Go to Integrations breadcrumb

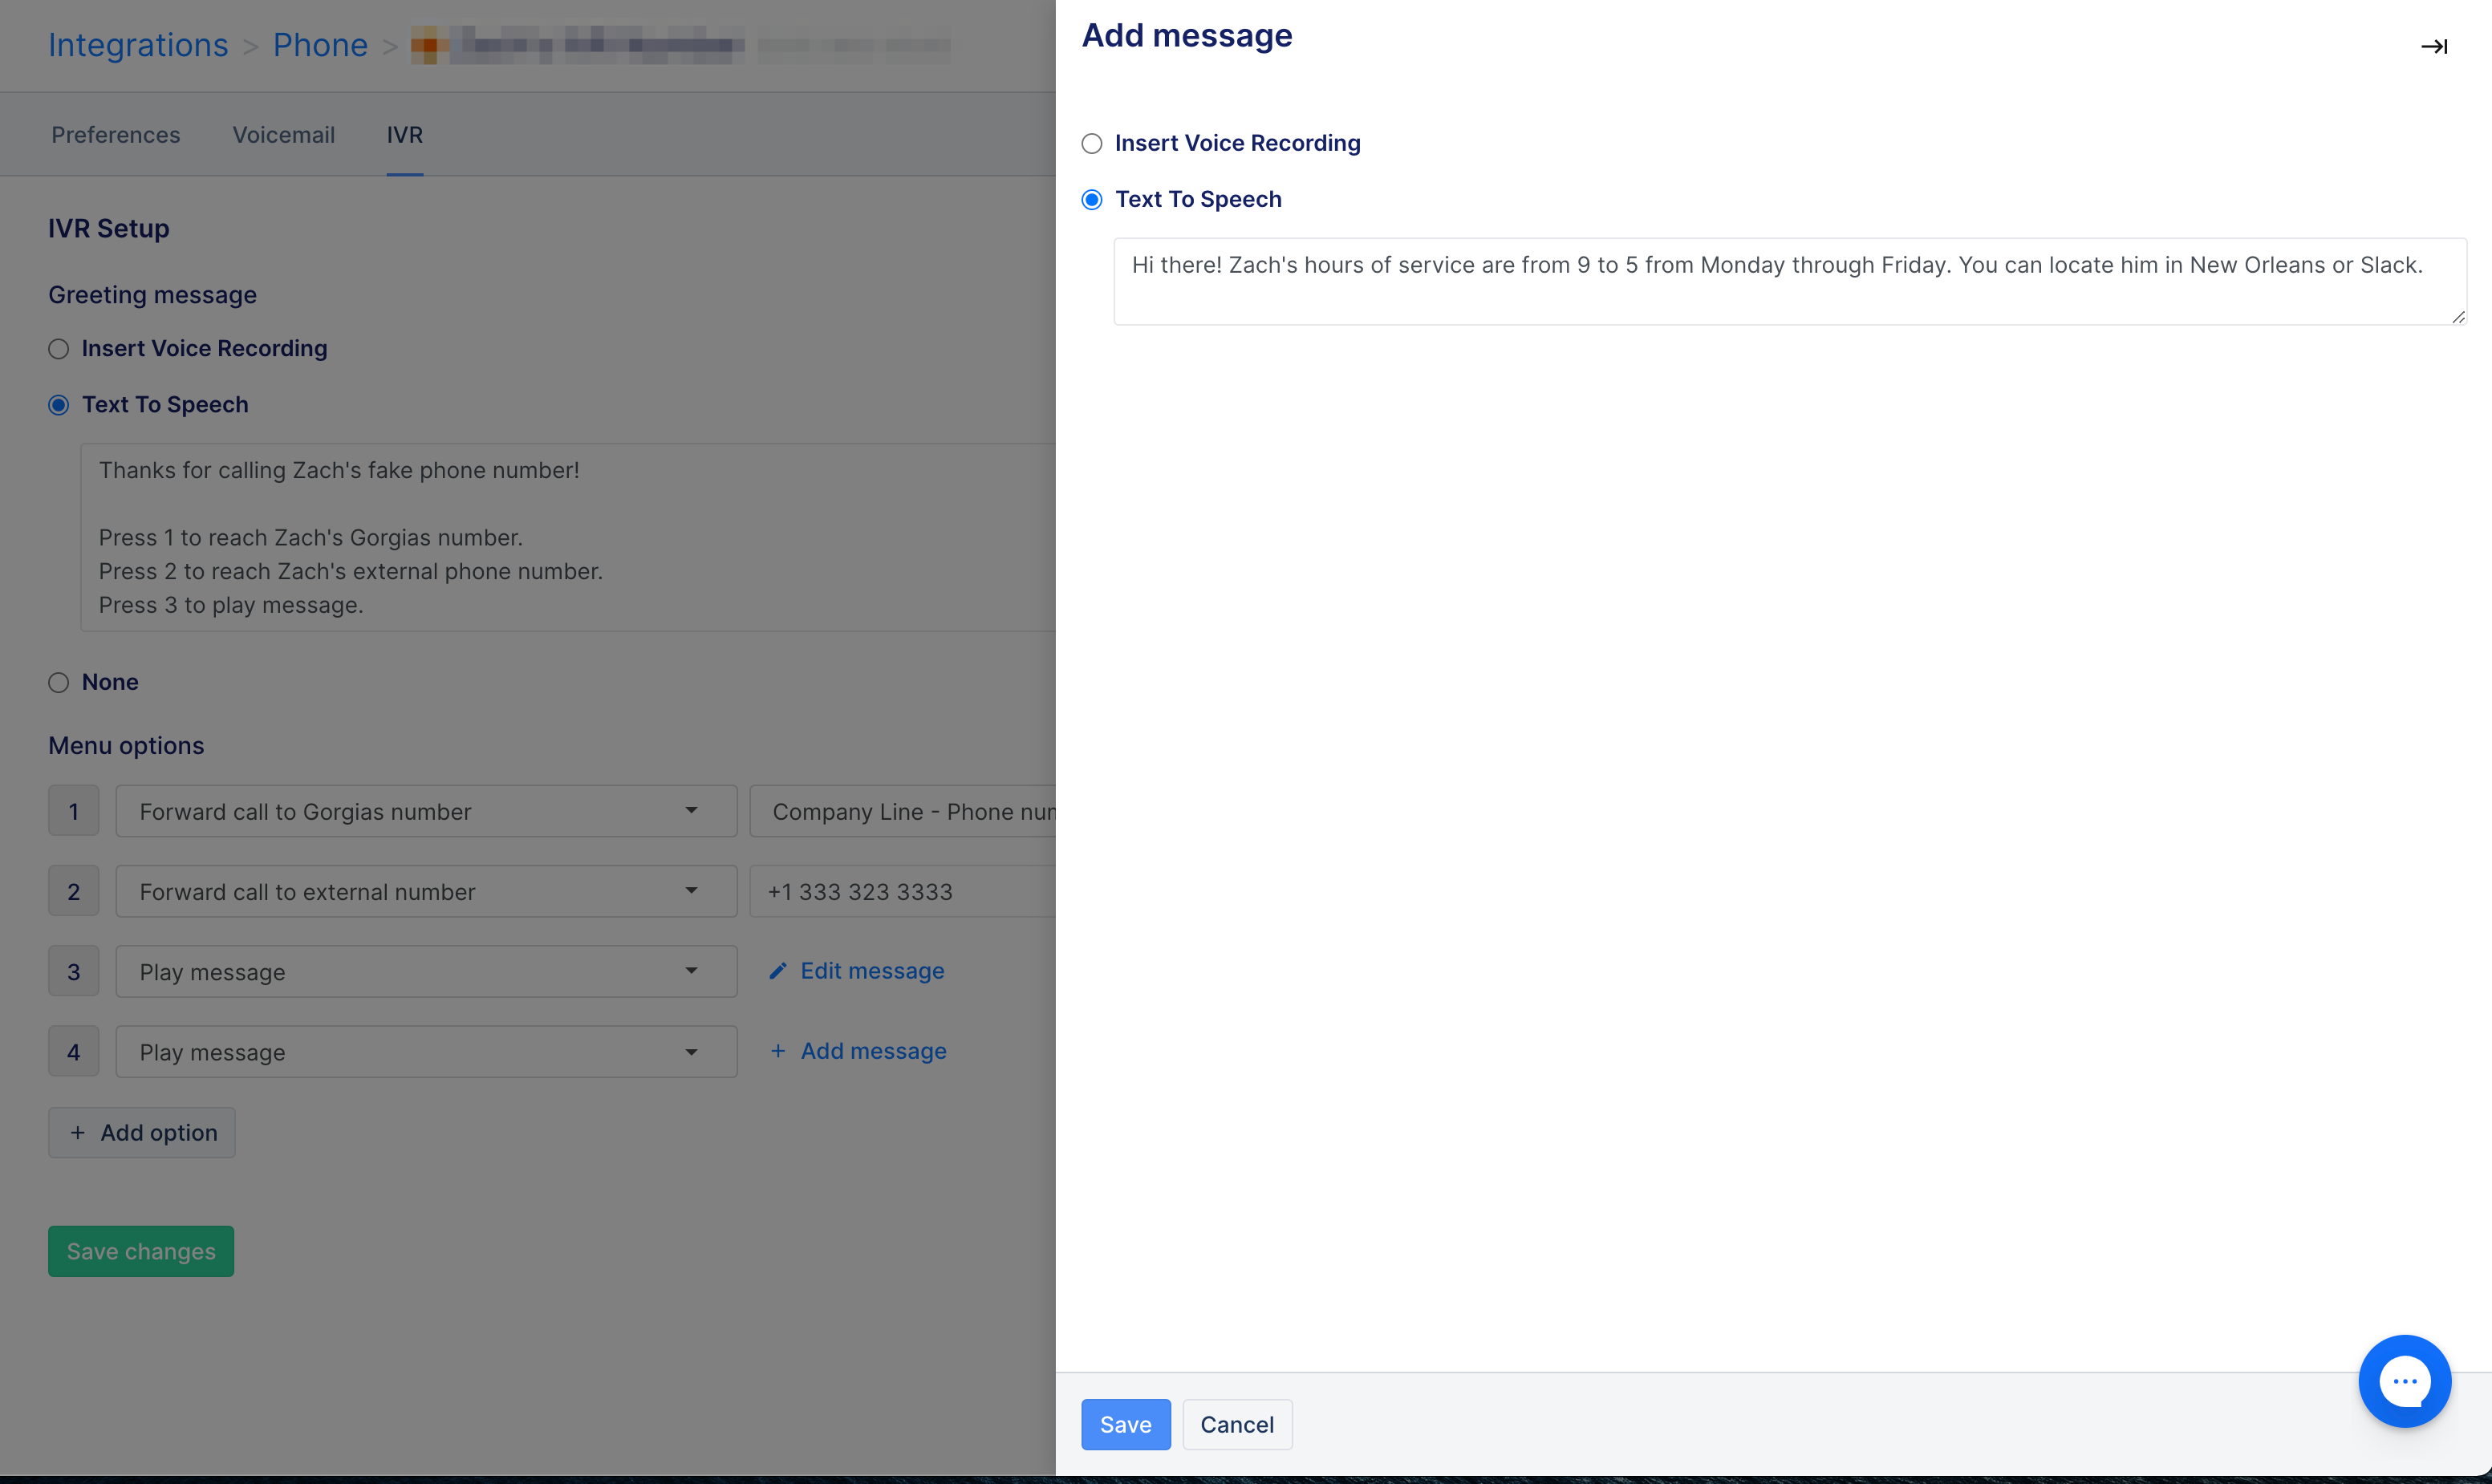138,45
